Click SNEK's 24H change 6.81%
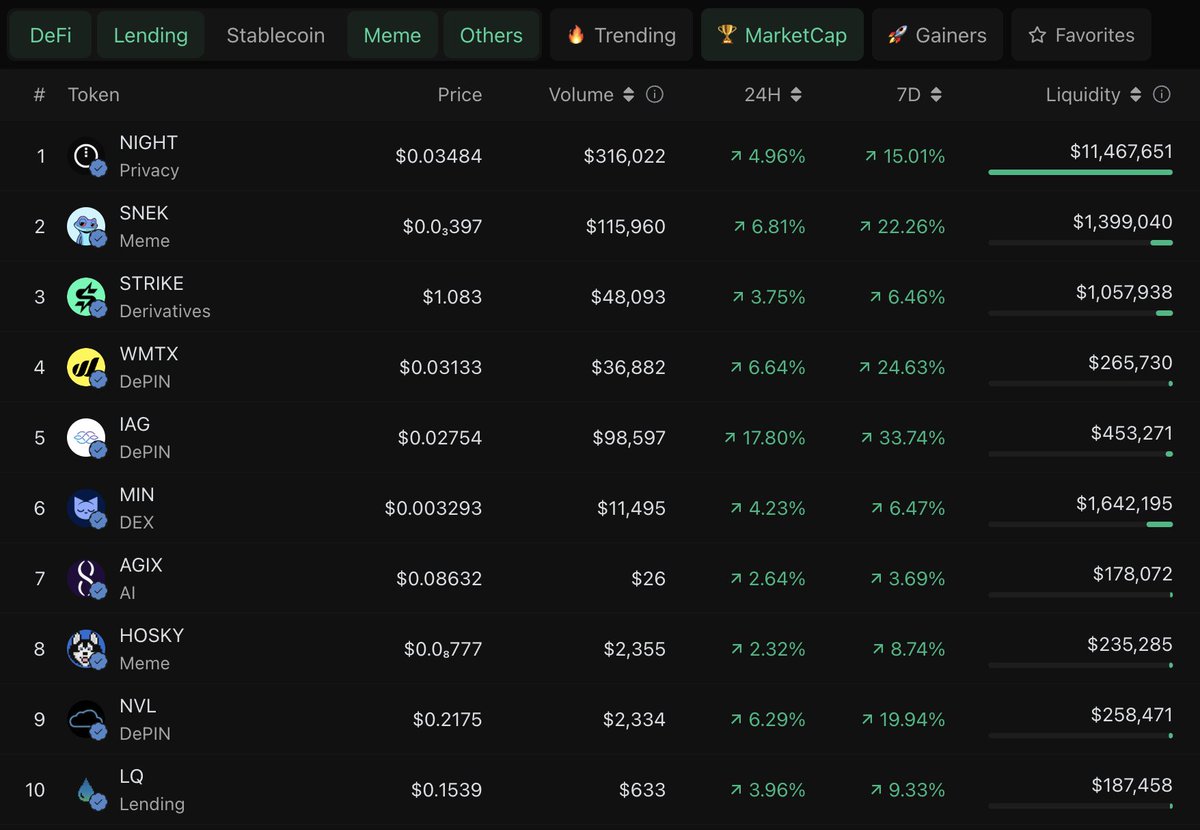Screen dimensions: 1200x830 click(768, 227)
